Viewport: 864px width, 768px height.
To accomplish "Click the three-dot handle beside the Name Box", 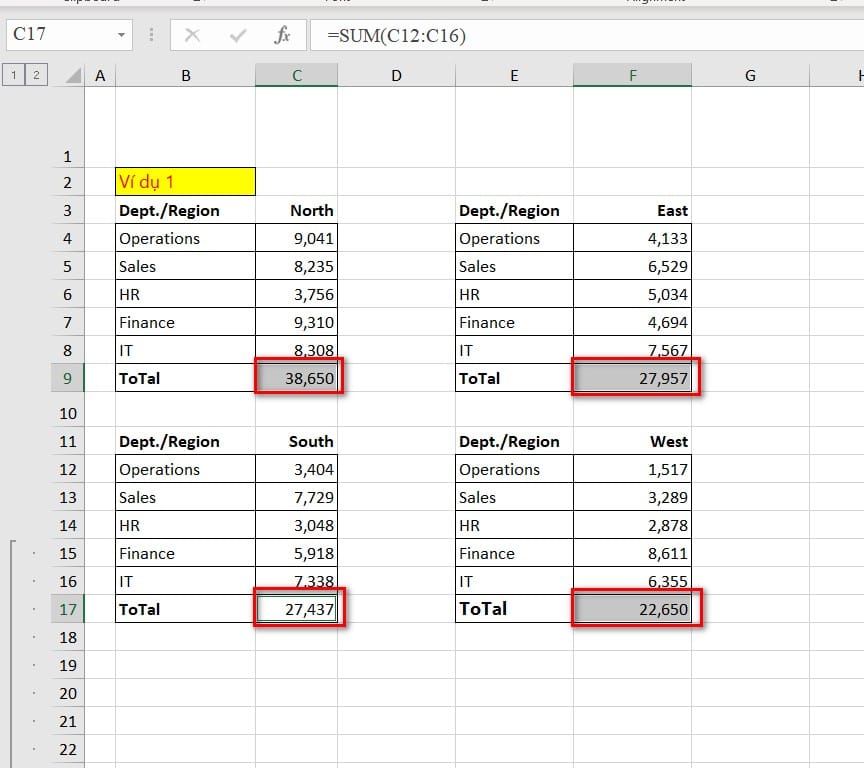I will point(152,35).
